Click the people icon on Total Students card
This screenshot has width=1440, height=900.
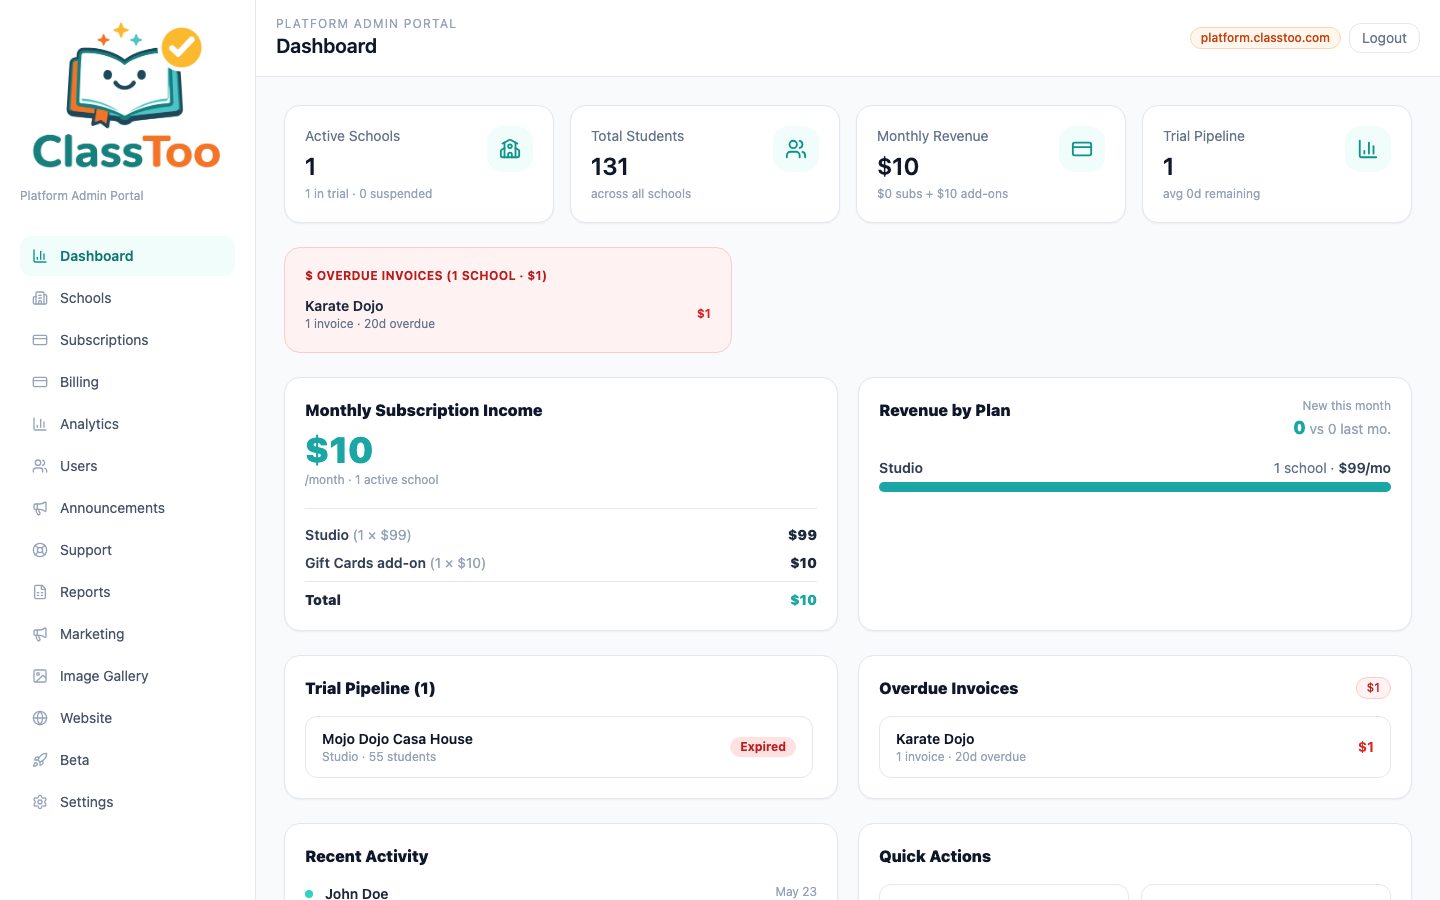pos(796,149)
